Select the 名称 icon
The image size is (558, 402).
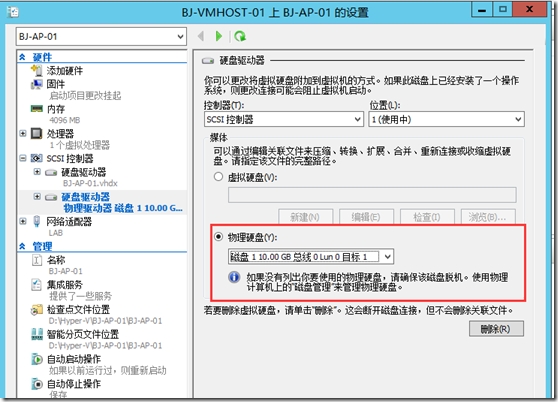click(x=37, y=260)
